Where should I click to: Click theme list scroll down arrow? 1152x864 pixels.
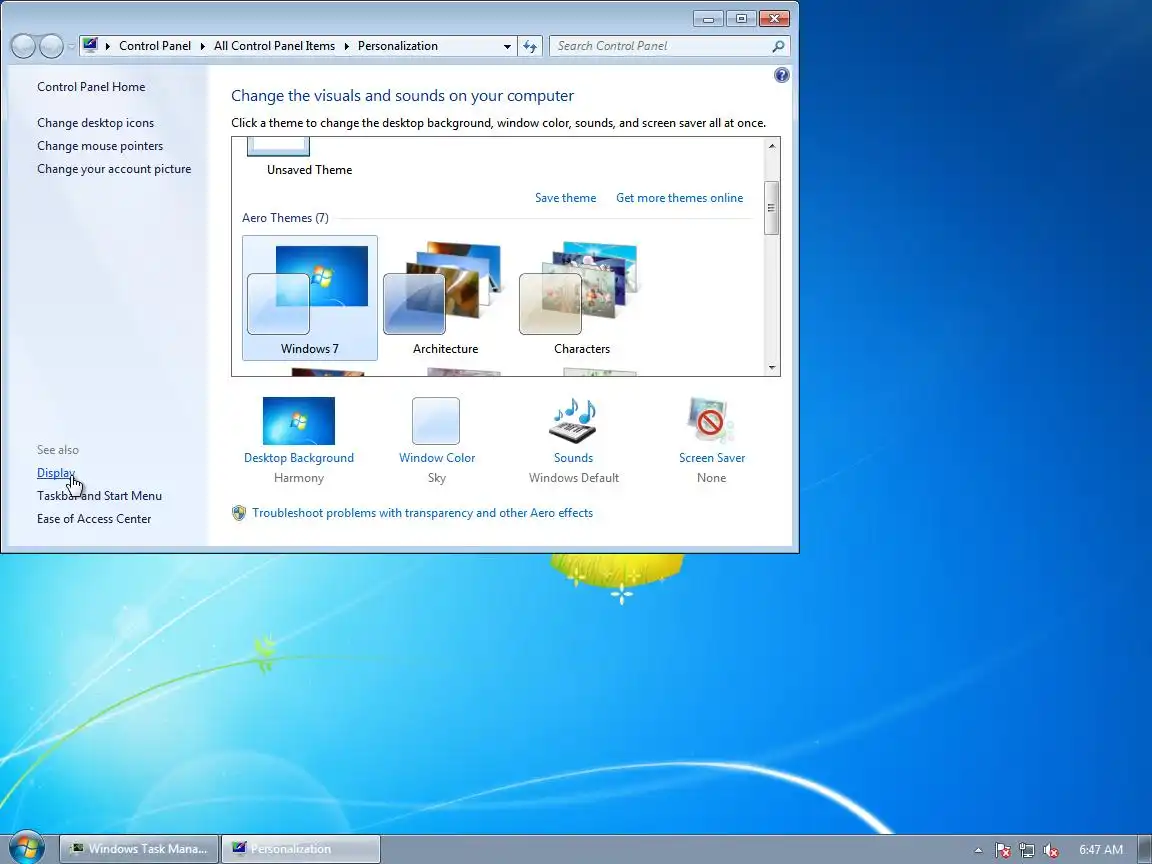tap(771, 367)
